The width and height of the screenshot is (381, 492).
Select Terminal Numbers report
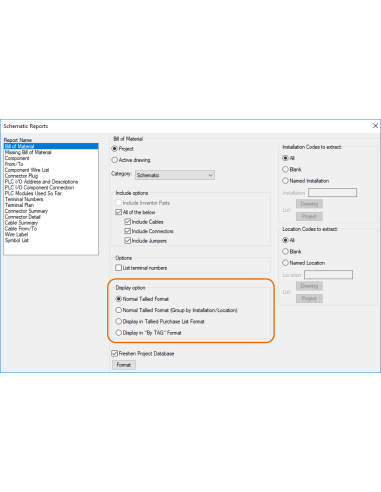[x=24, y=199]
